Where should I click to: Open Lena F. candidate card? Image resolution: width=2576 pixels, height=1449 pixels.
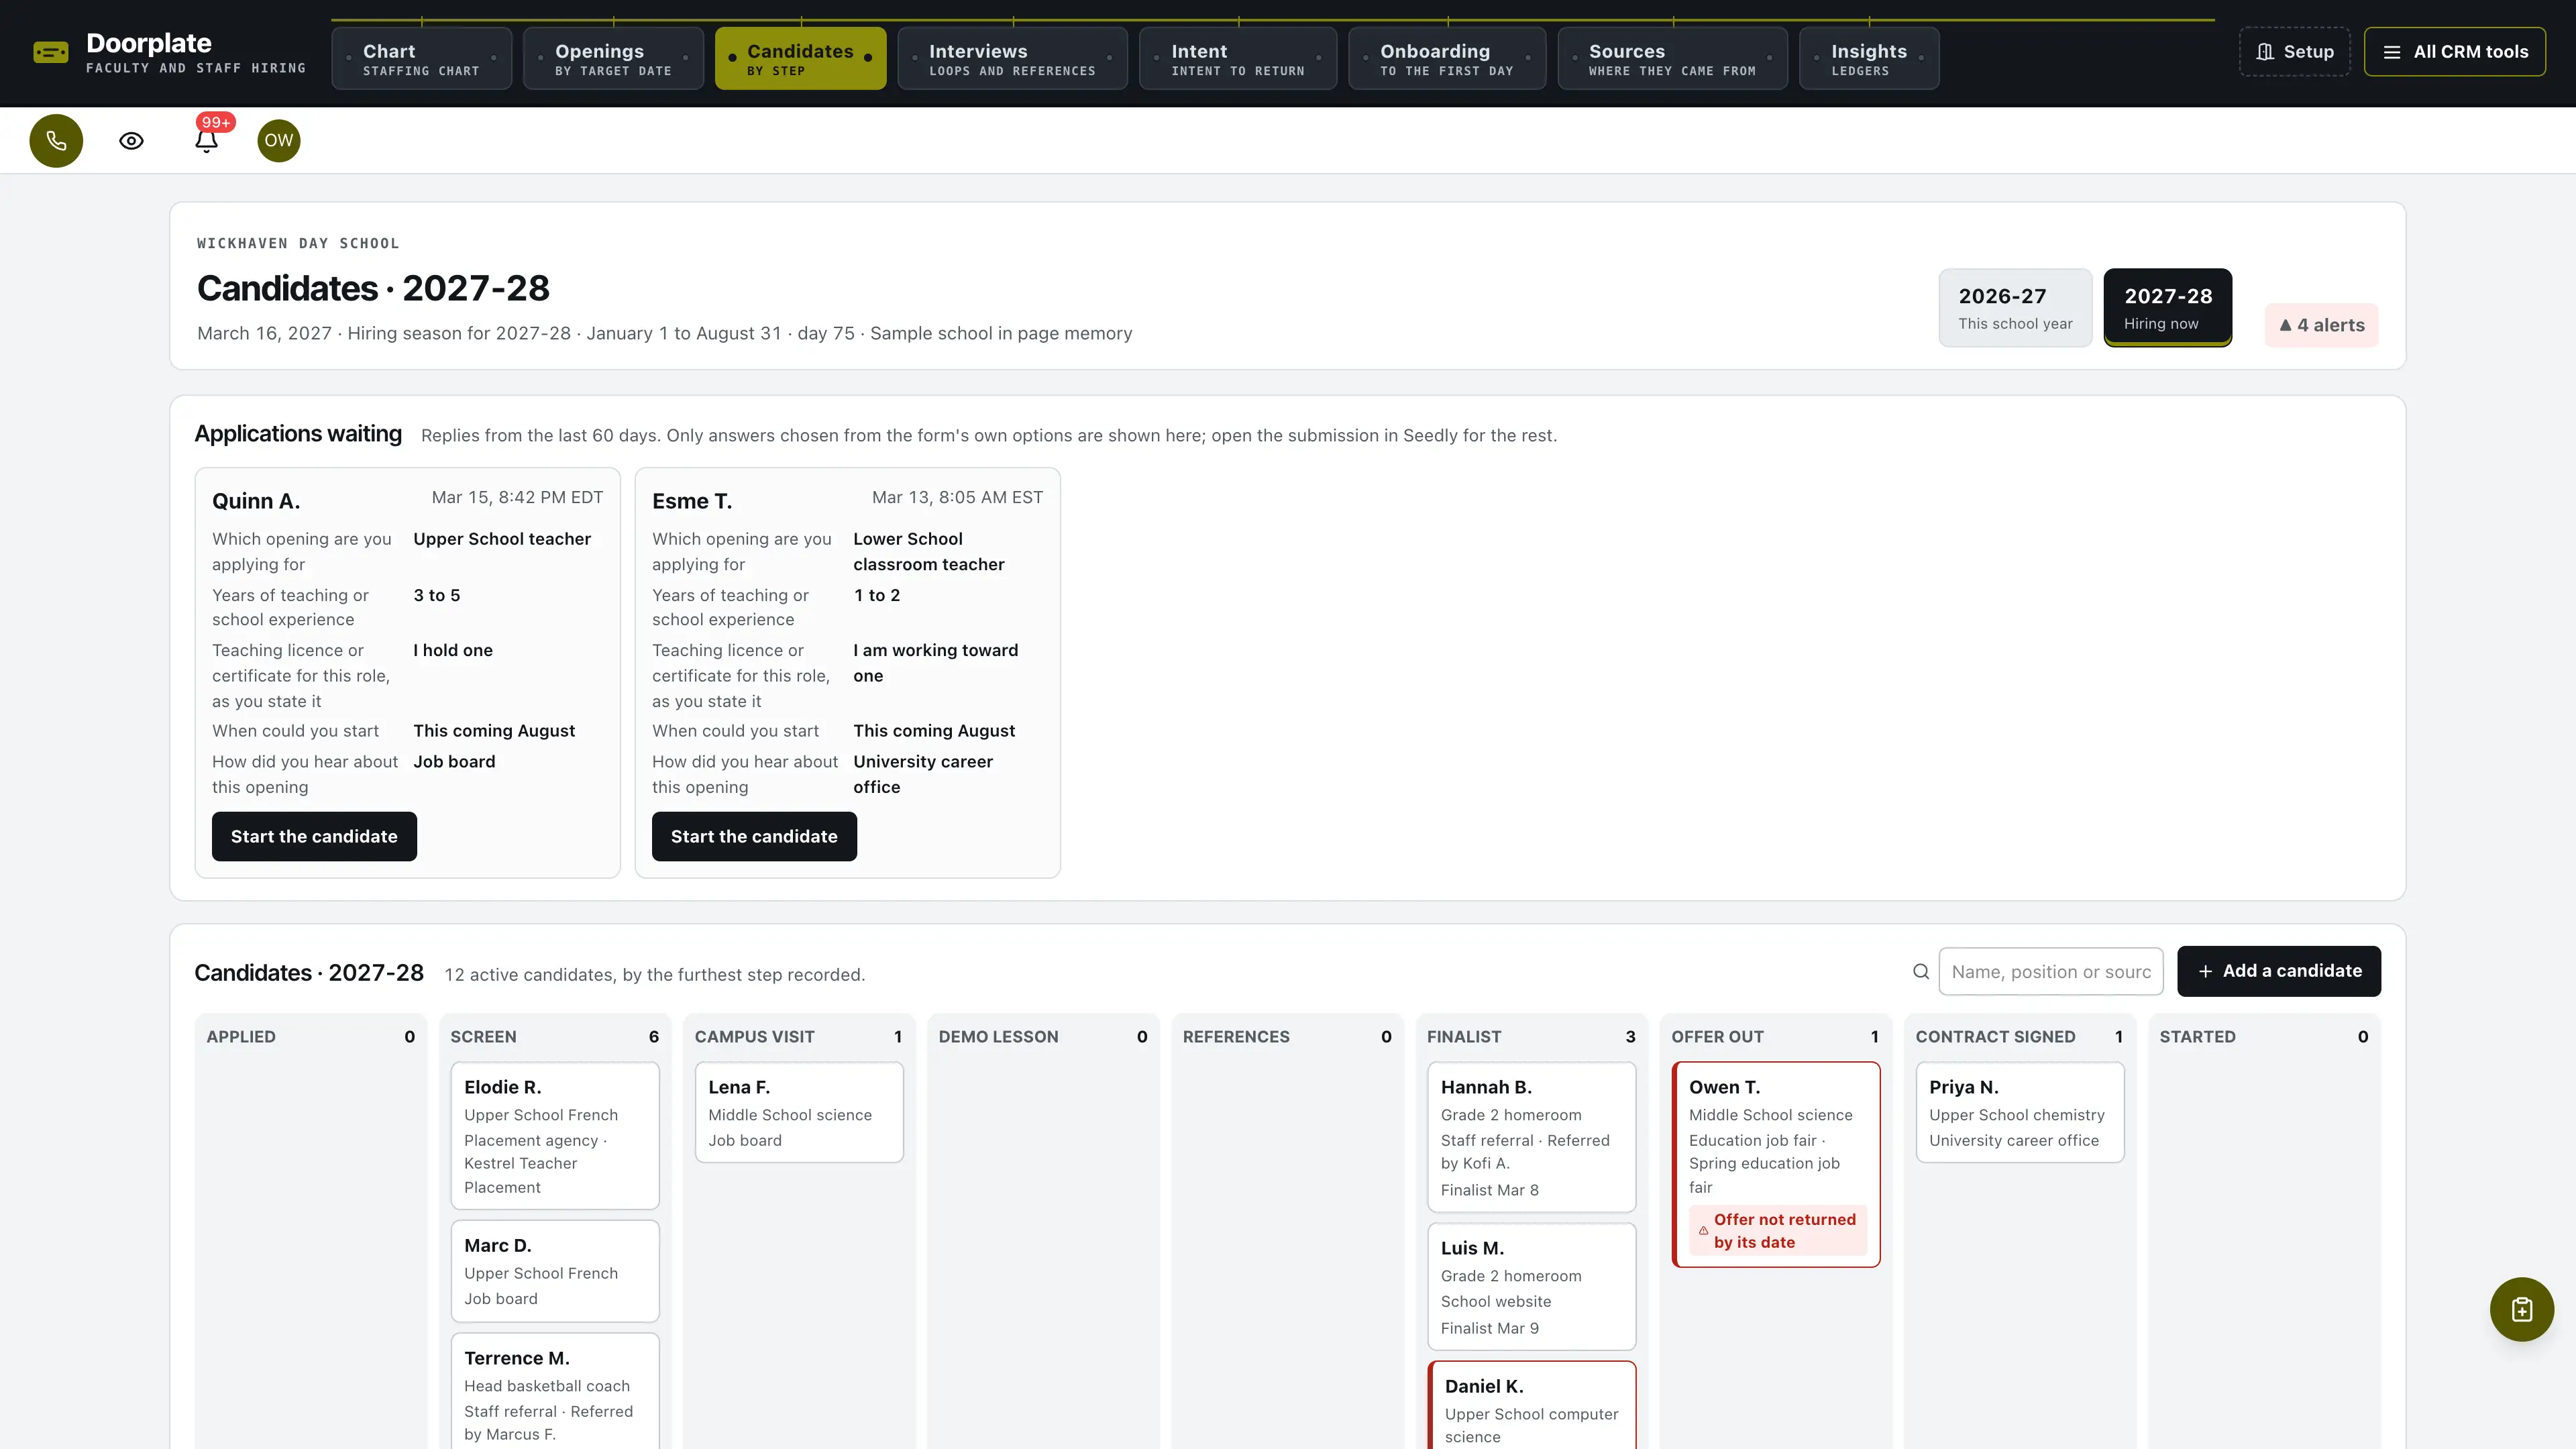(799, 1112)
